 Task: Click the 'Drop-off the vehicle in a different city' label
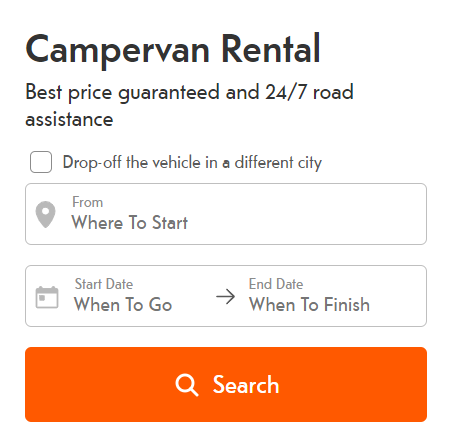pos(192,163)
